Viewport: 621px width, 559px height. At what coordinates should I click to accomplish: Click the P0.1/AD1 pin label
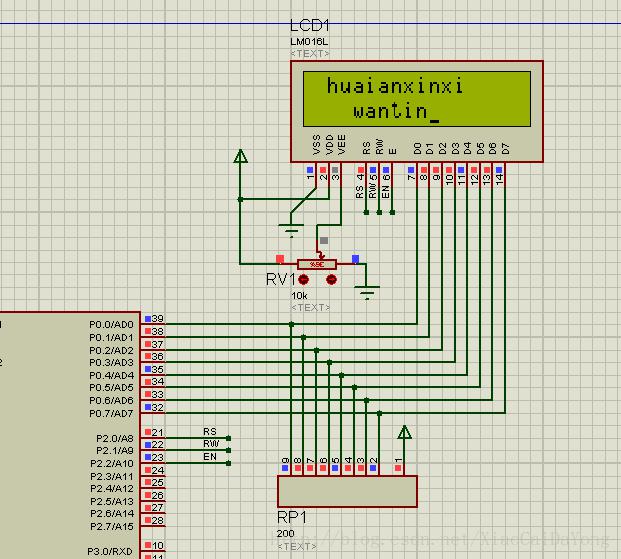tap(111, 338)
